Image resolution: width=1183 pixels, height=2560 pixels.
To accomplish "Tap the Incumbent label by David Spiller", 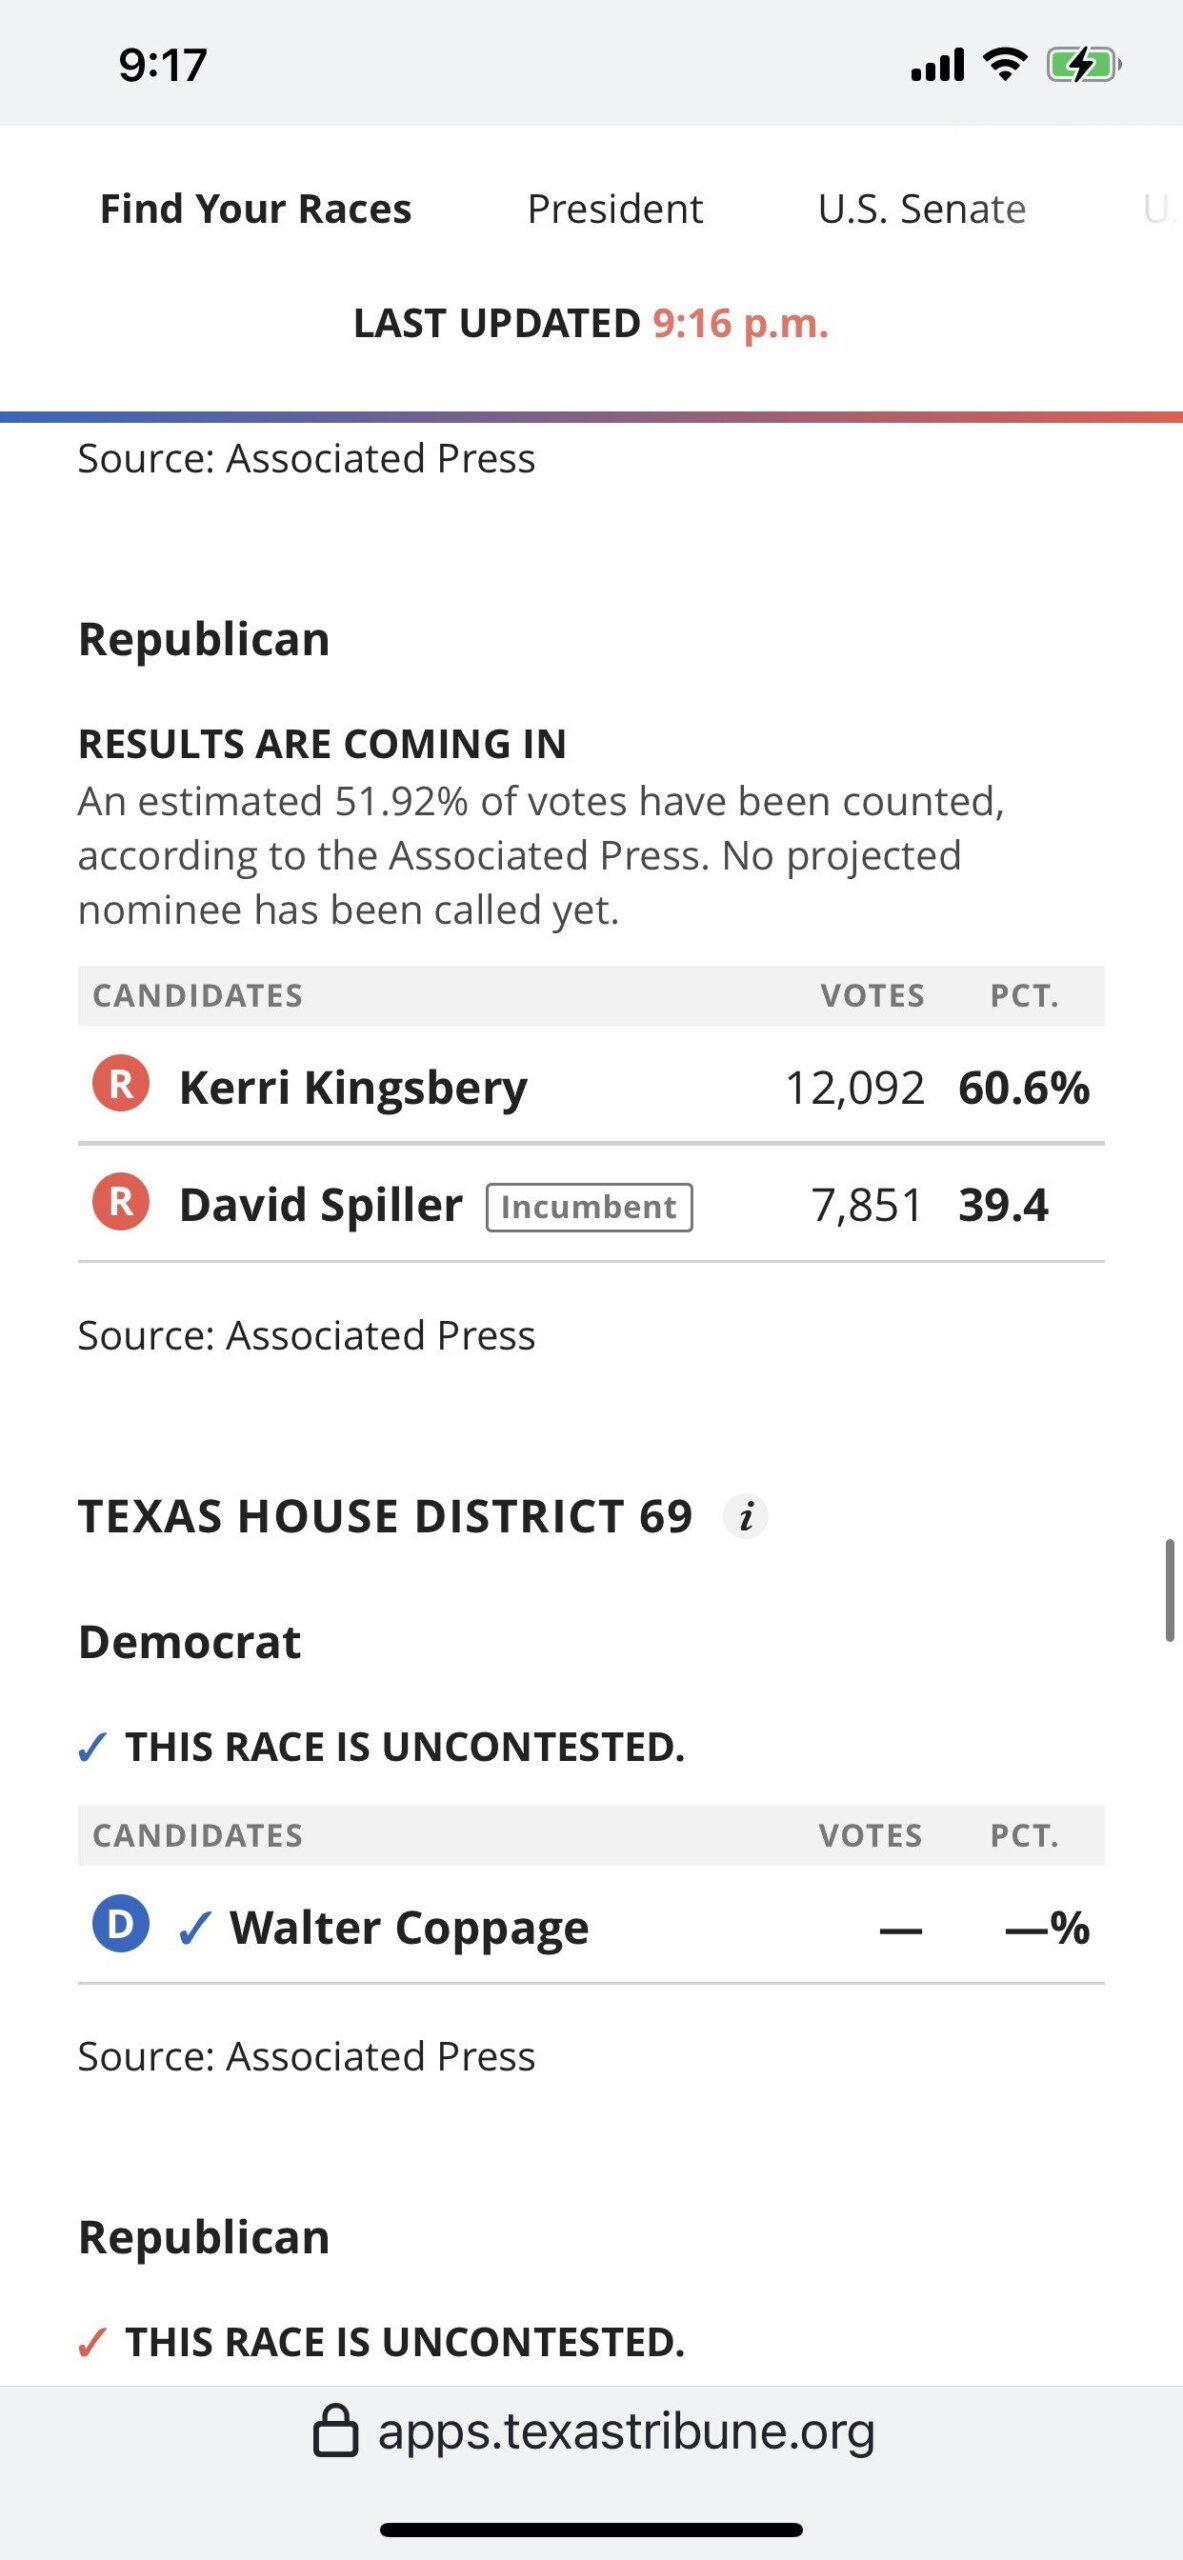I will point(589,1207).
